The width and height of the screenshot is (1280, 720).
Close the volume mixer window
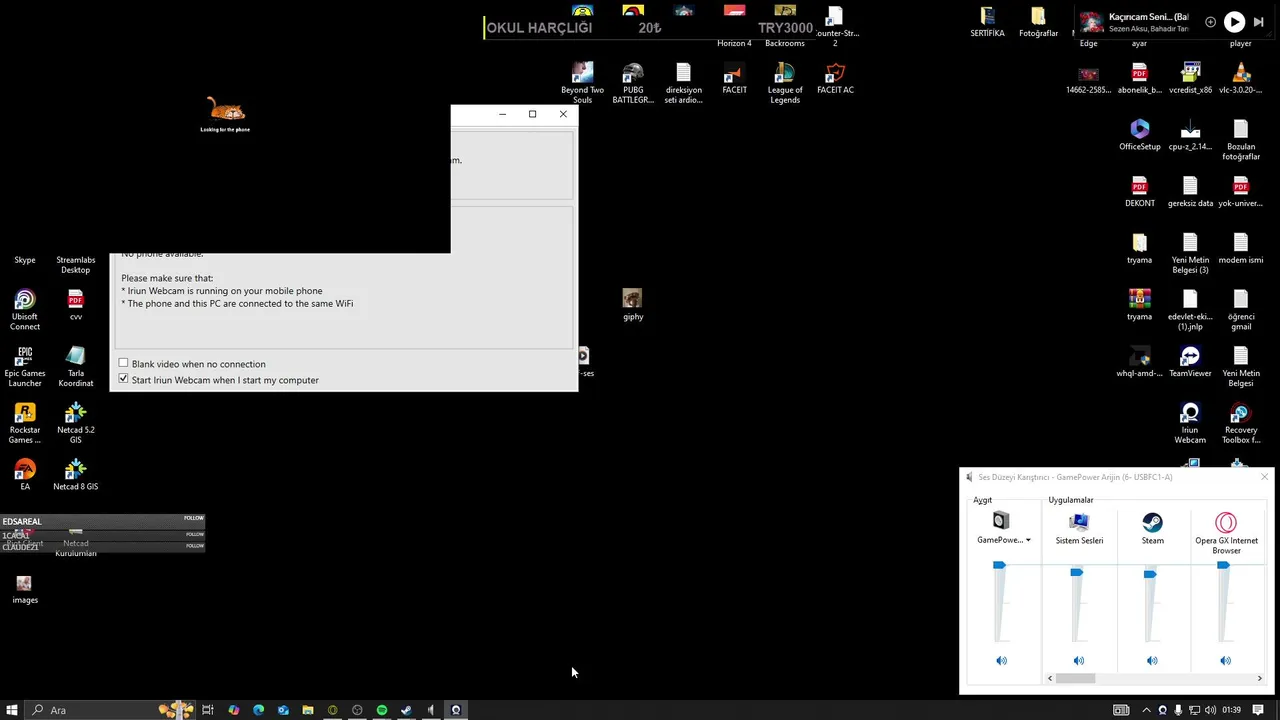1264,477
